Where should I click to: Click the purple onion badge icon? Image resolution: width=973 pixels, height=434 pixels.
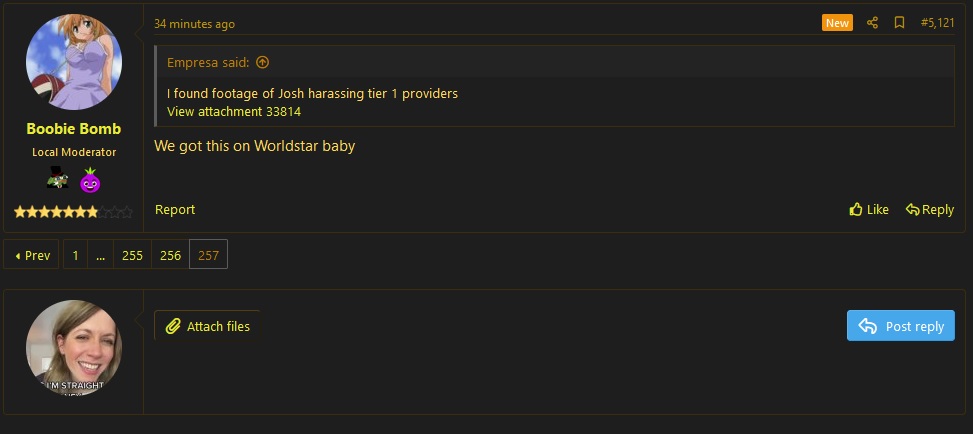pyautogui.click(x=90, y=181)
